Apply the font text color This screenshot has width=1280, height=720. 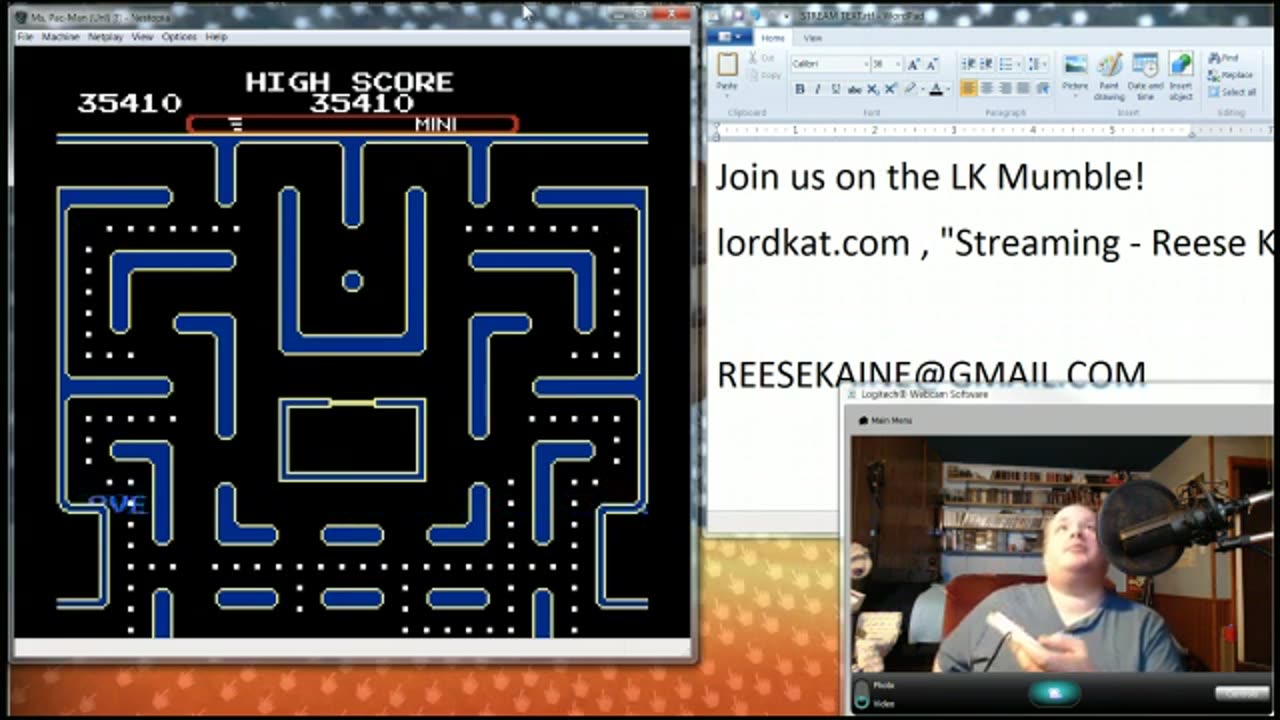pos(935,89)
